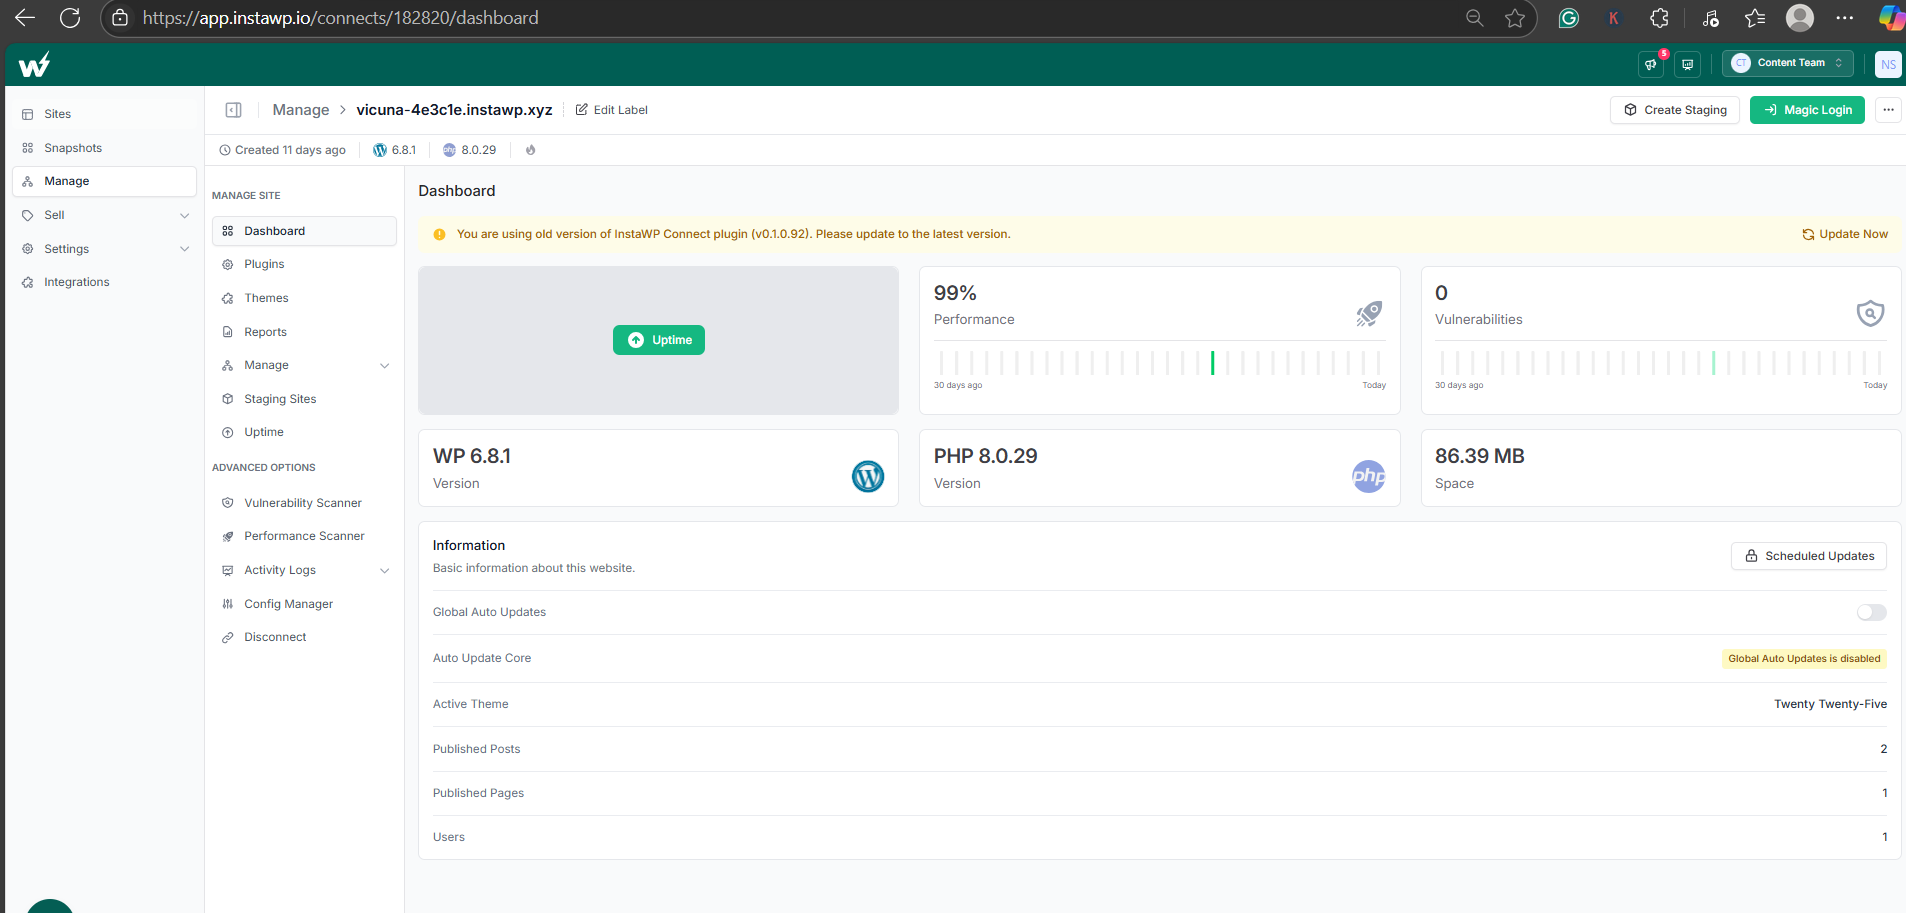Click the green bar in Performance timeline

click(x=1212, y=362)
